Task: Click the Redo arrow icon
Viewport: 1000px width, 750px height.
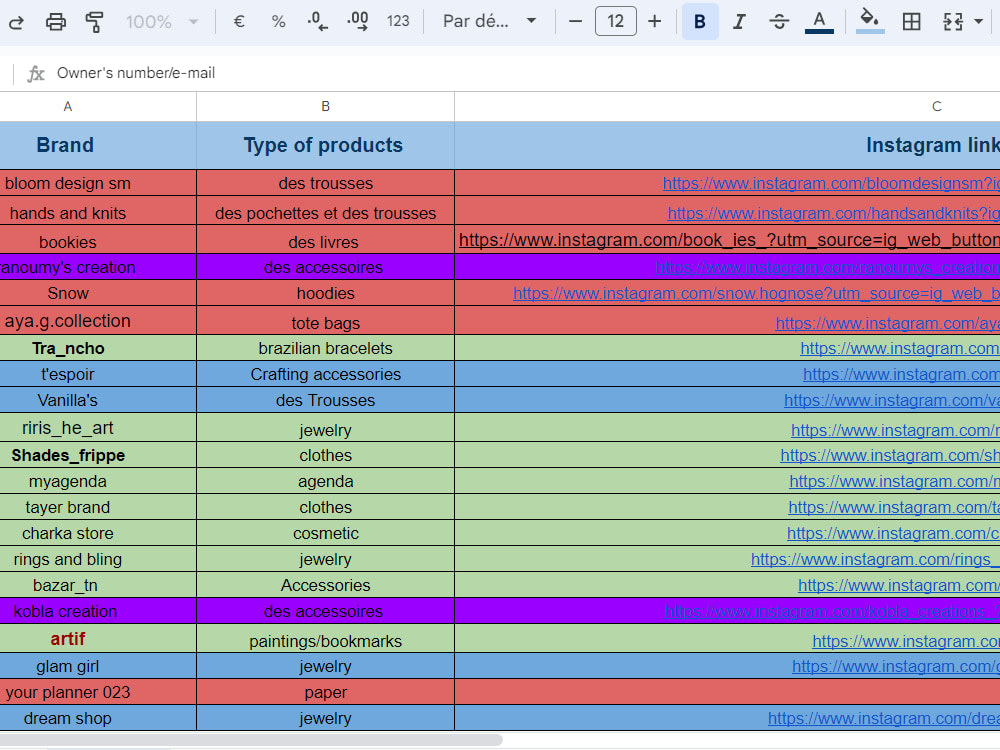Action: coord(16,22)
